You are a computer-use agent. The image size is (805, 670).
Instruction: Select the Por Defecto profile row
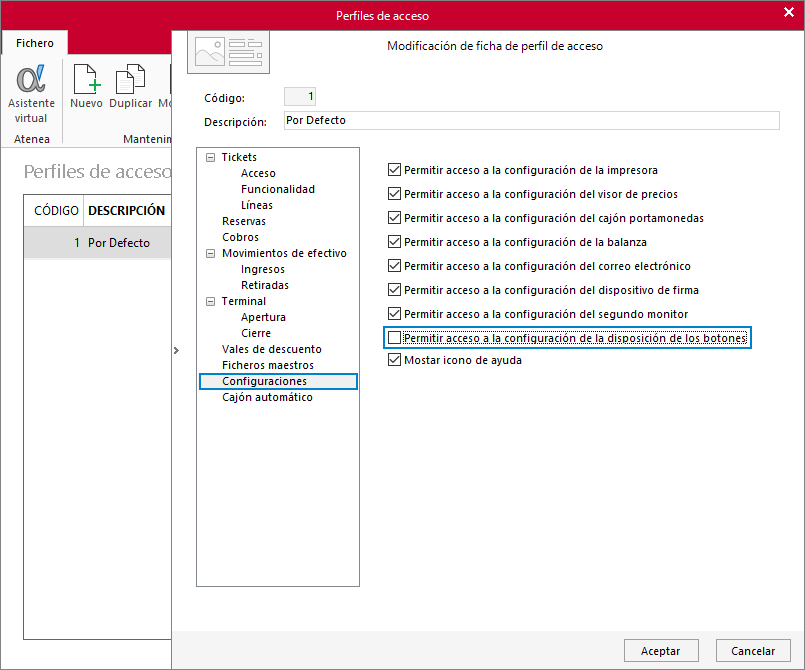[98, 243]
